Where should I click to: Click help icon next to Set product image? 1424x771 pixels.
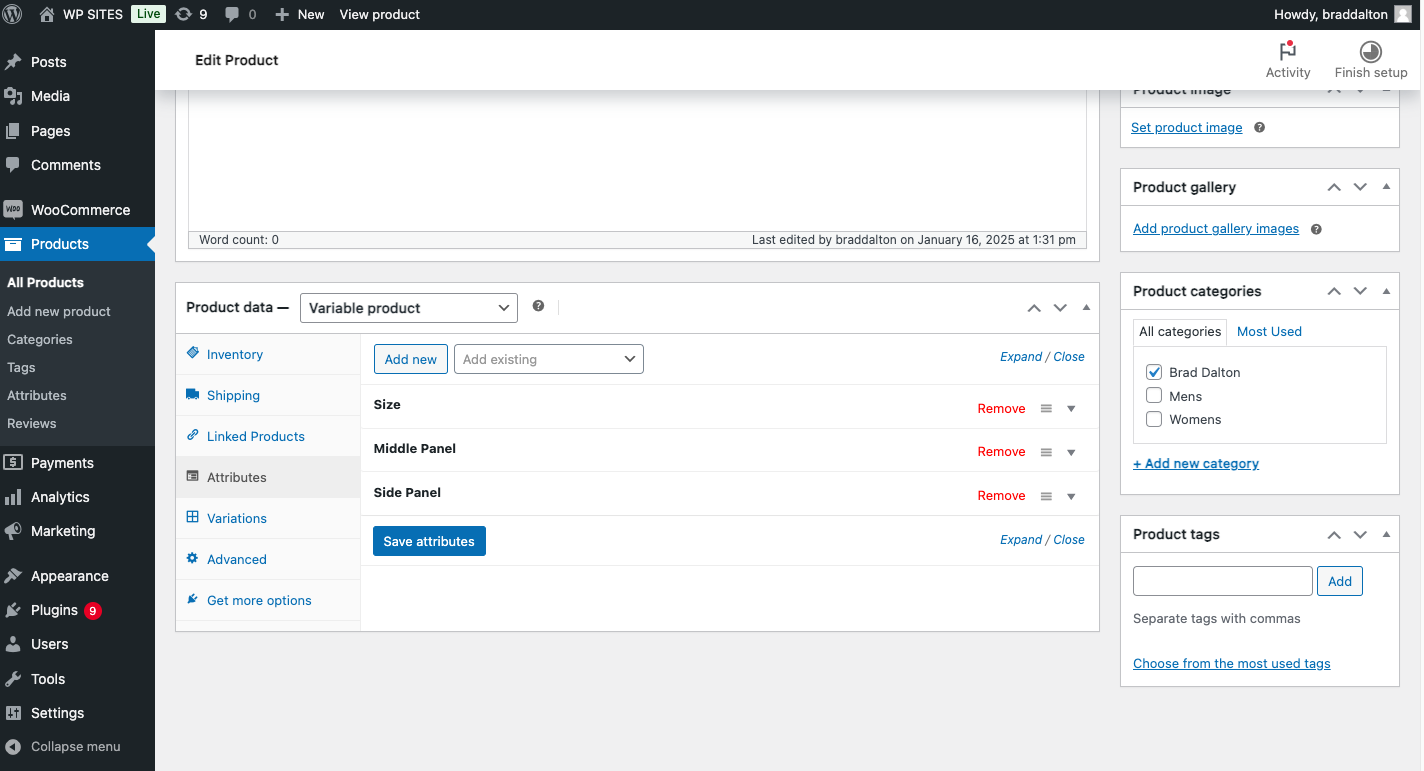(1259, 128)
